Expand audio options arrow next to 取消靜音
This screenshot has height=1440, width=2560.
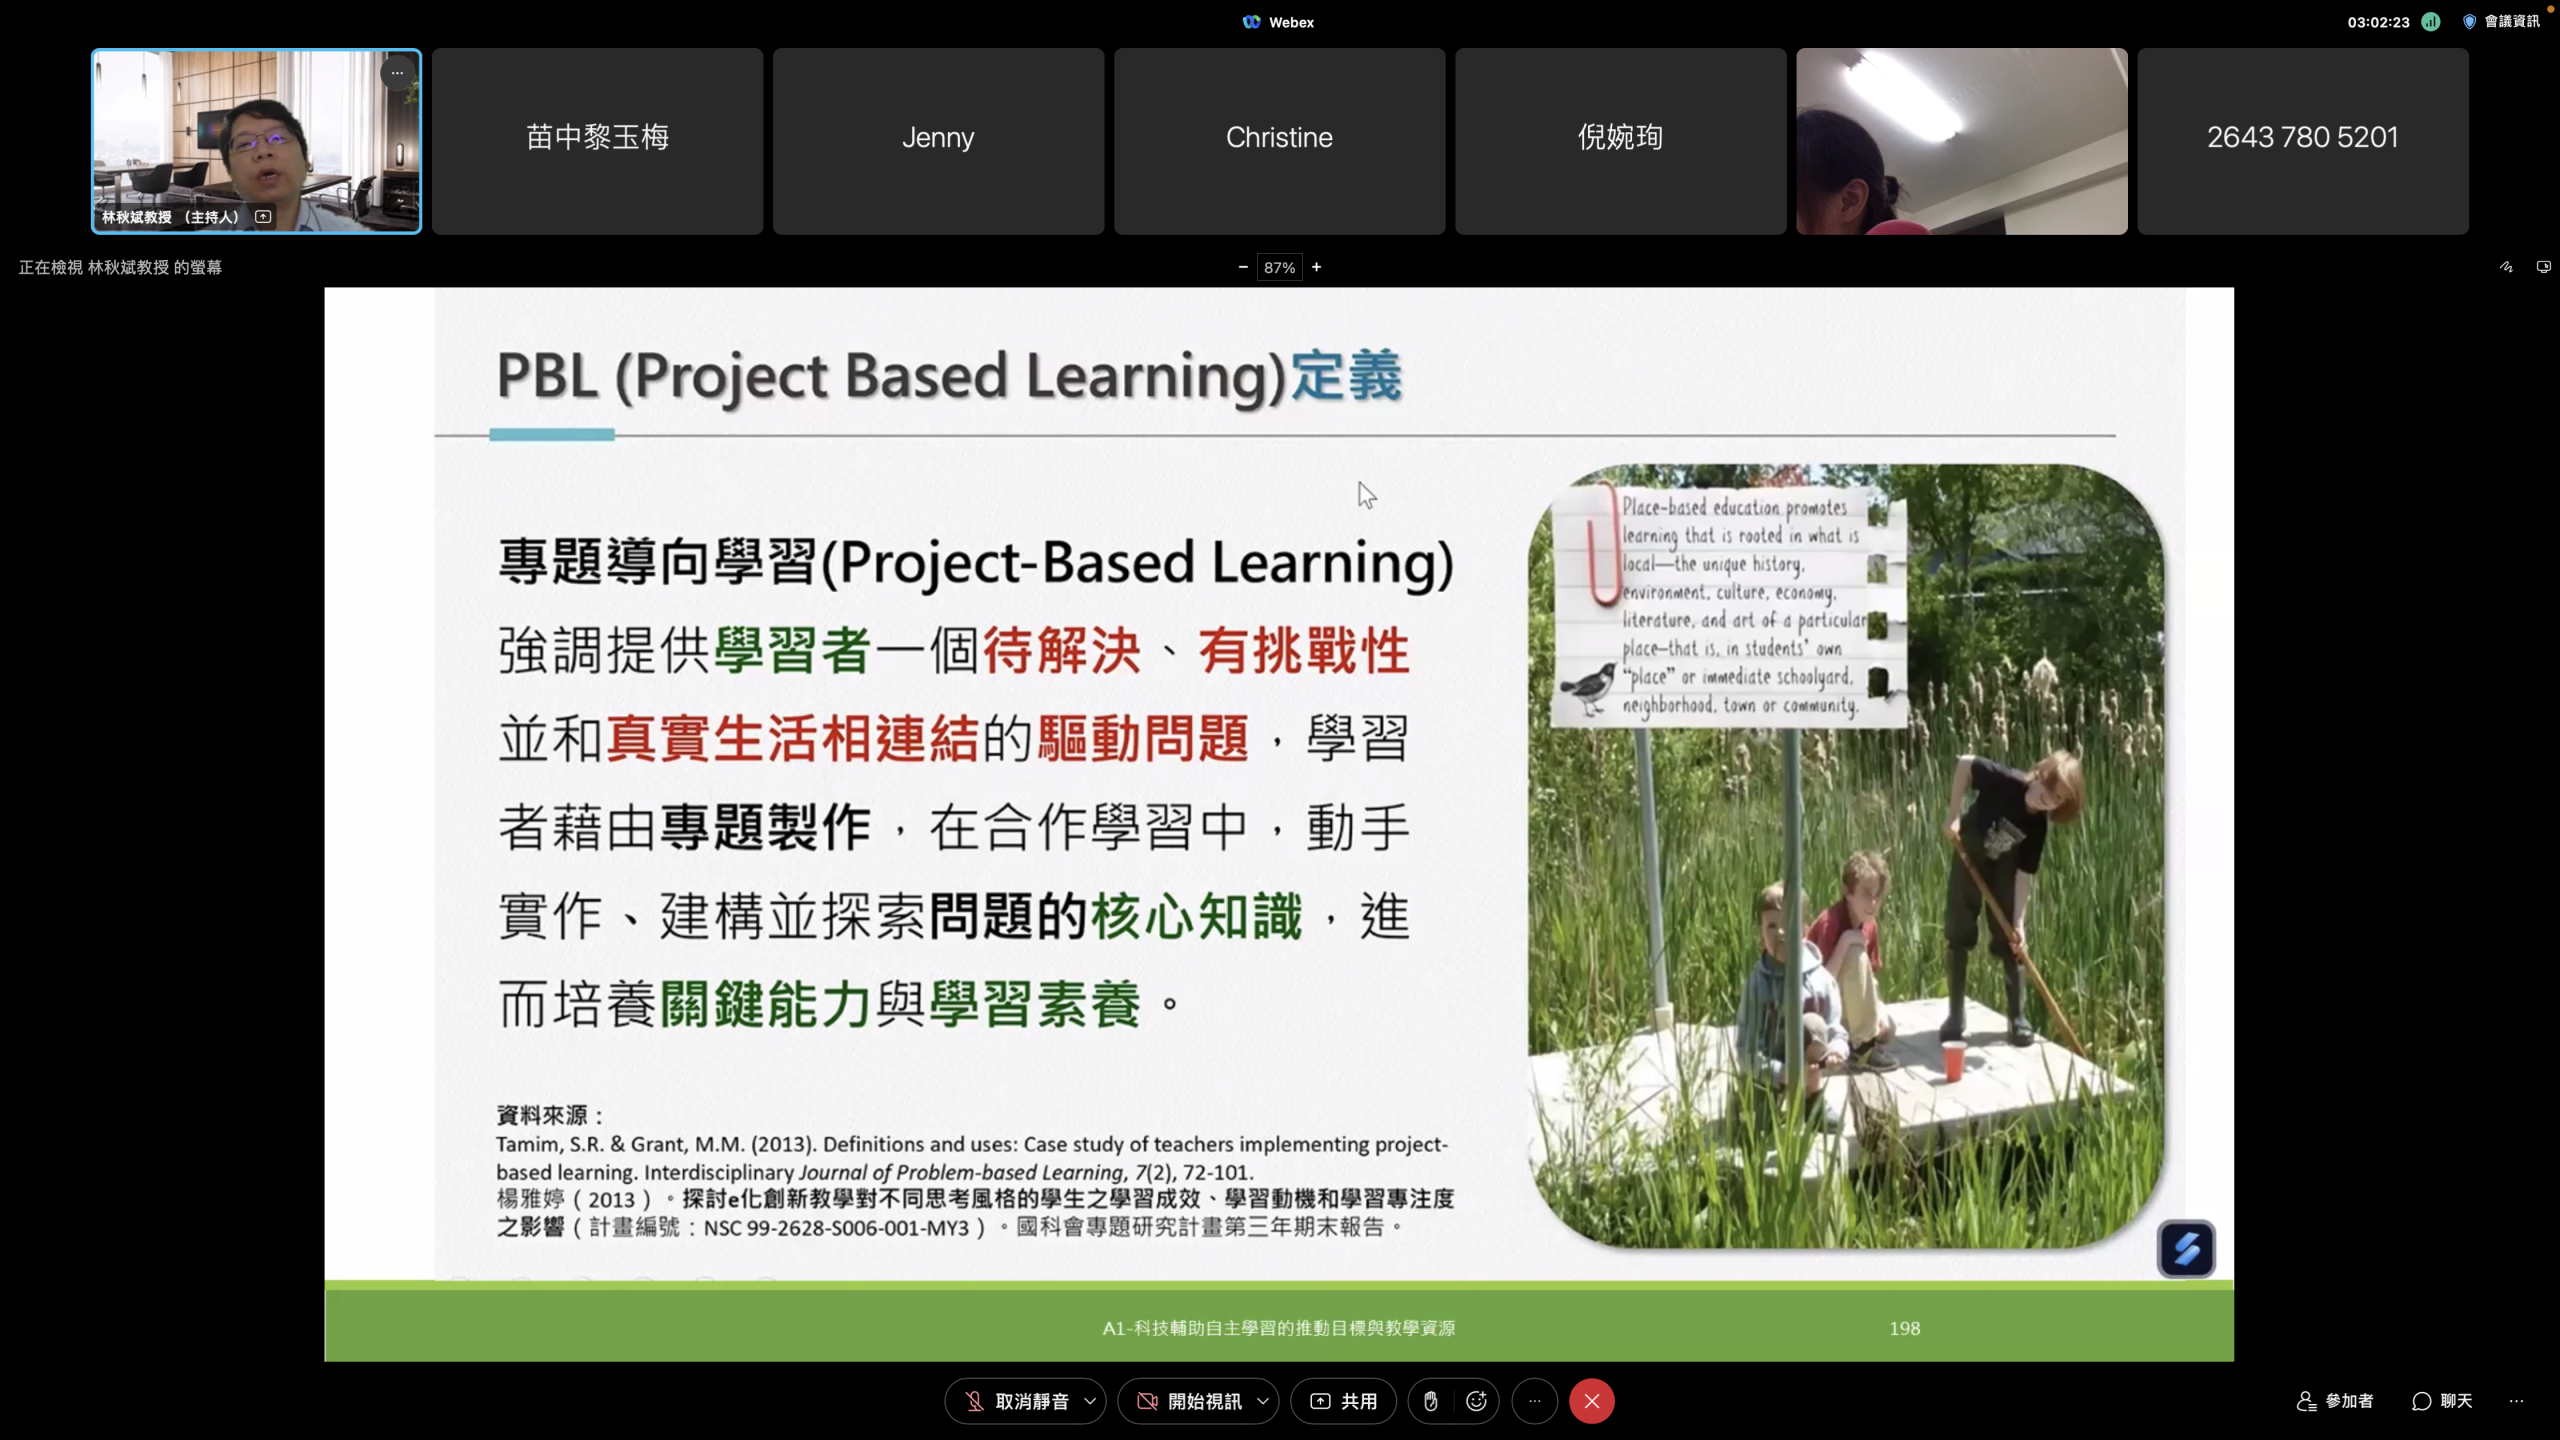coord(1090,1401)
